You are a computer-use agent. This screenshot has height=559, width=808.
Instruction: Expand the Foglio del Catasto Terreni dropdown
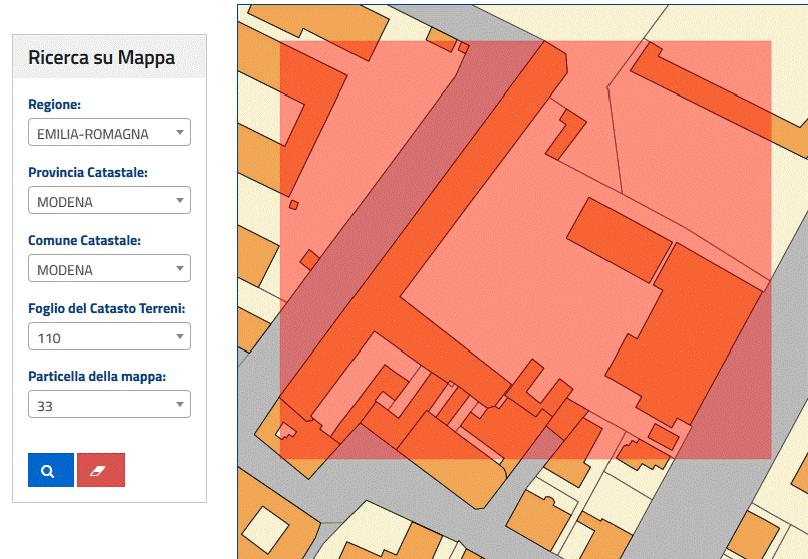(x=109, y=336)
